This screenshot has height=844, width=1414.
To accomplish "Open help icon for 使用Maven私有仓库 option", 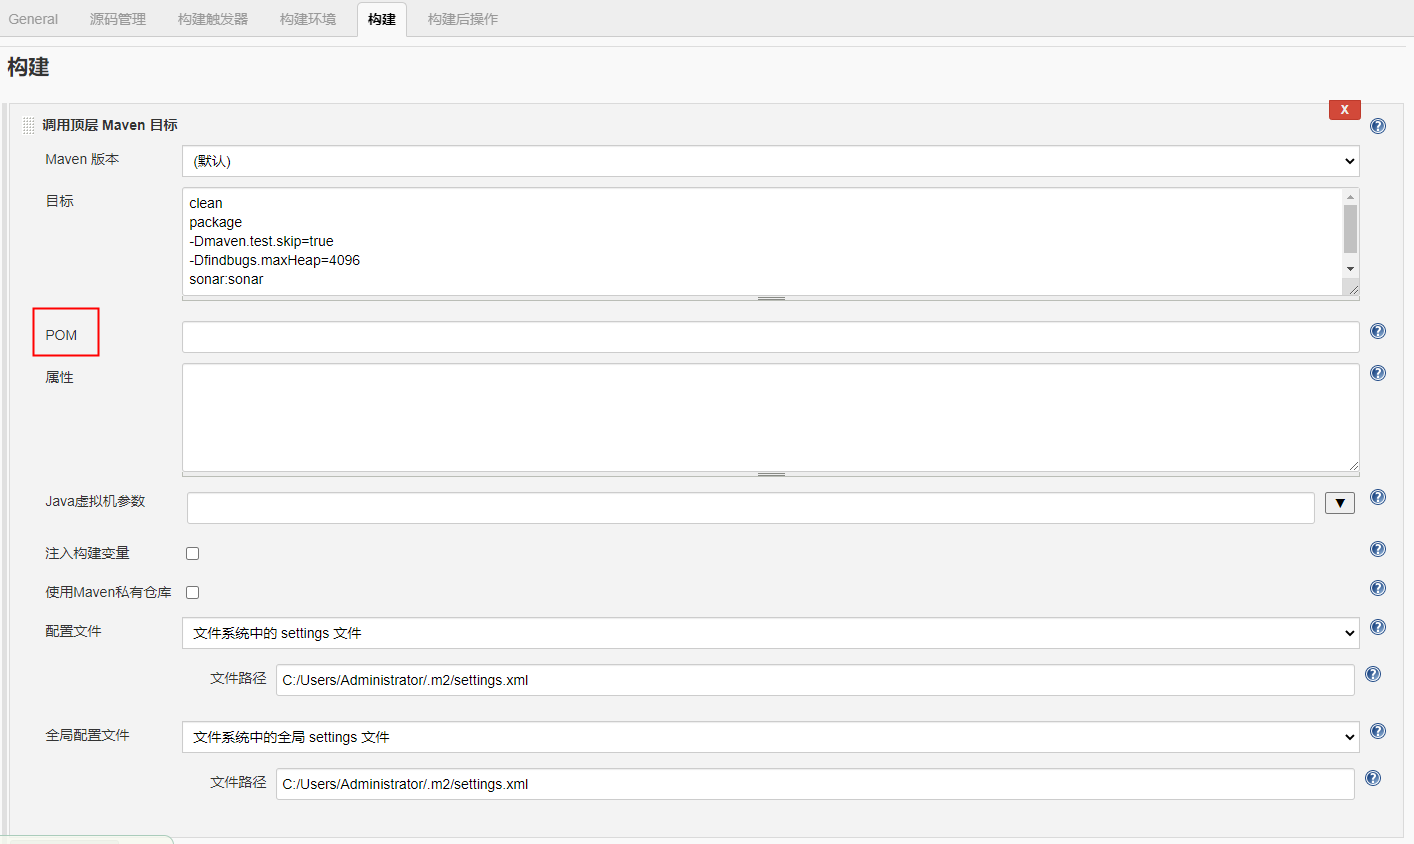I will 1377,588.
